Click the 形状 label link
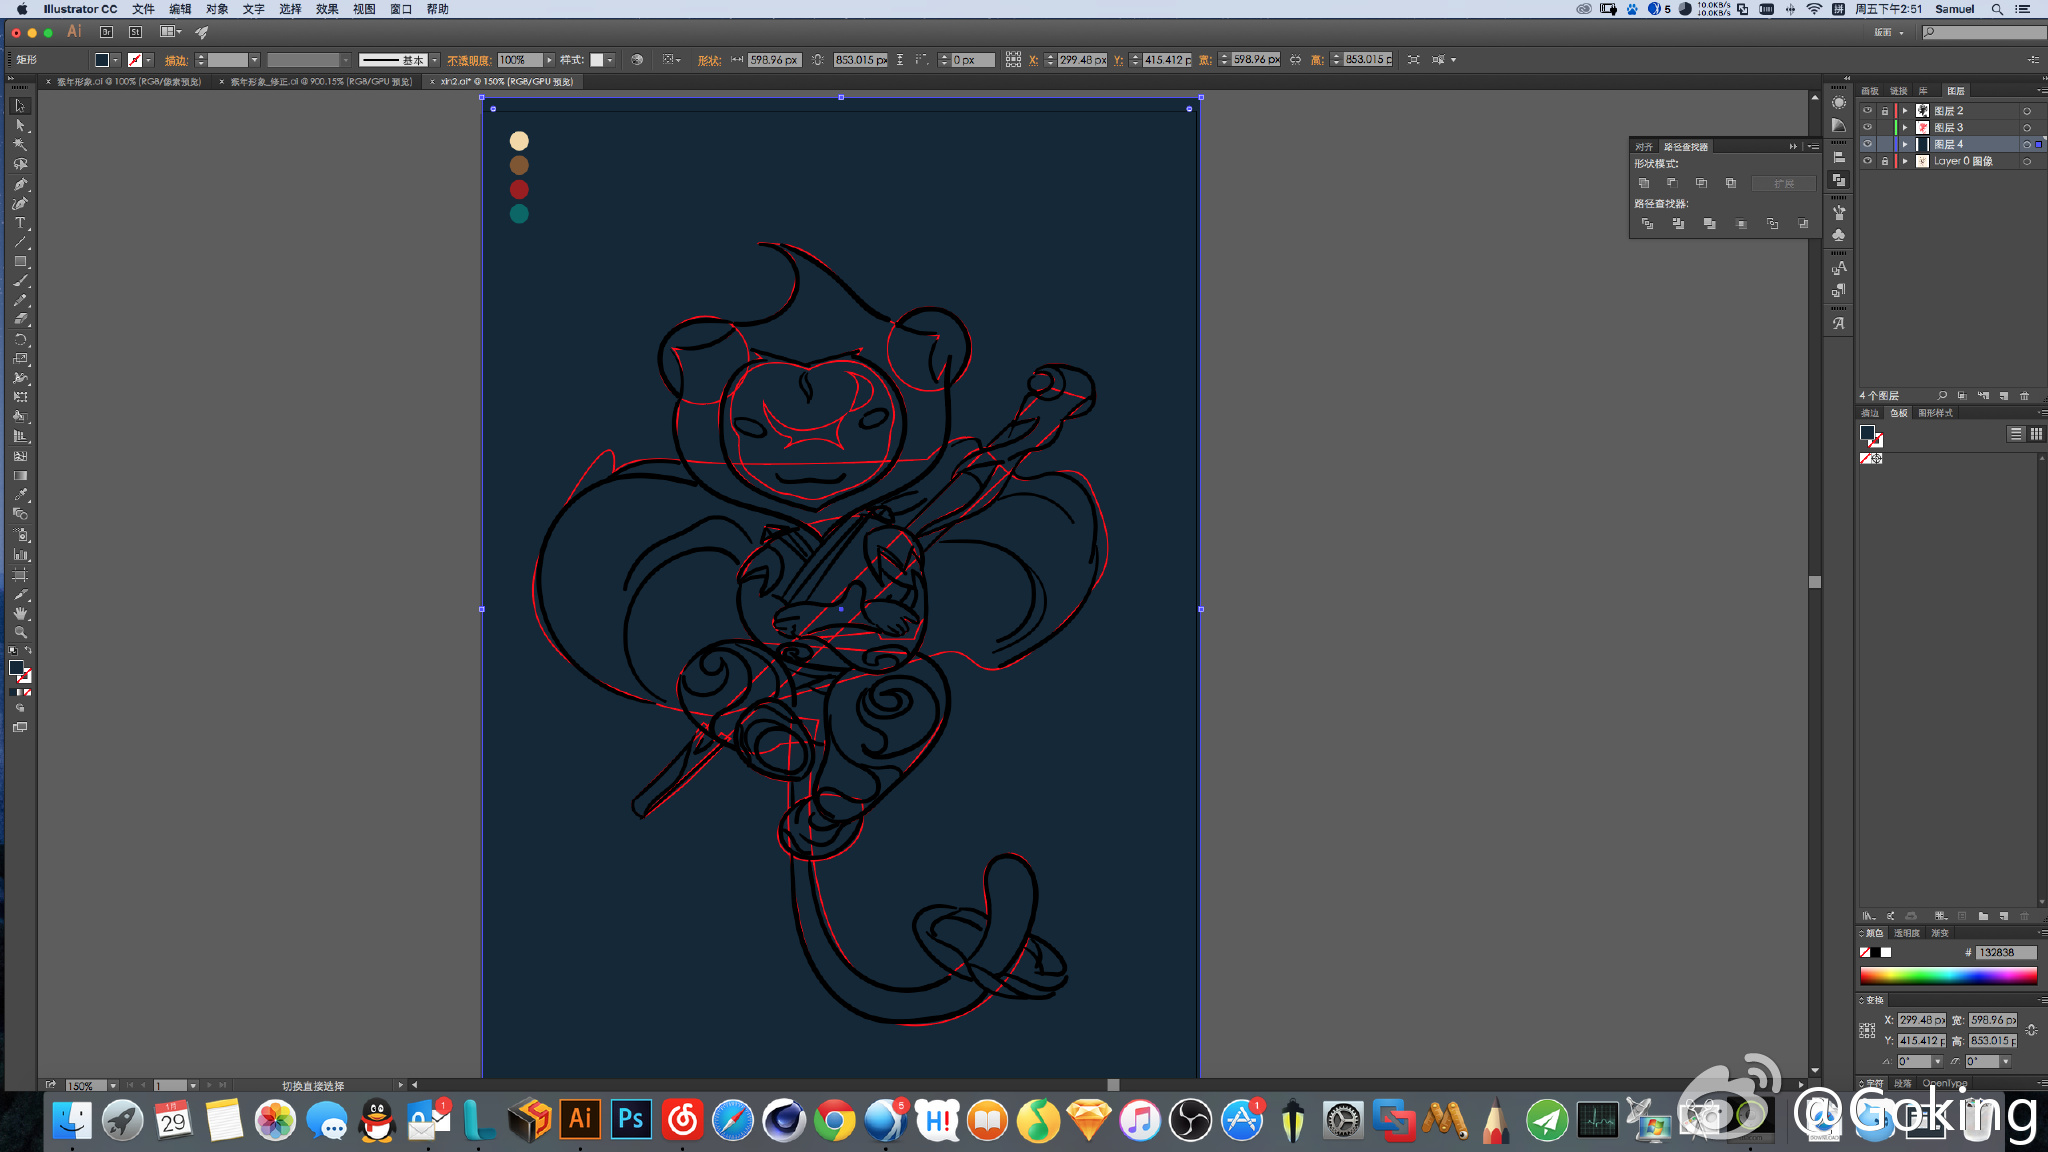The image size is (2048, 1152). (710, 60)
